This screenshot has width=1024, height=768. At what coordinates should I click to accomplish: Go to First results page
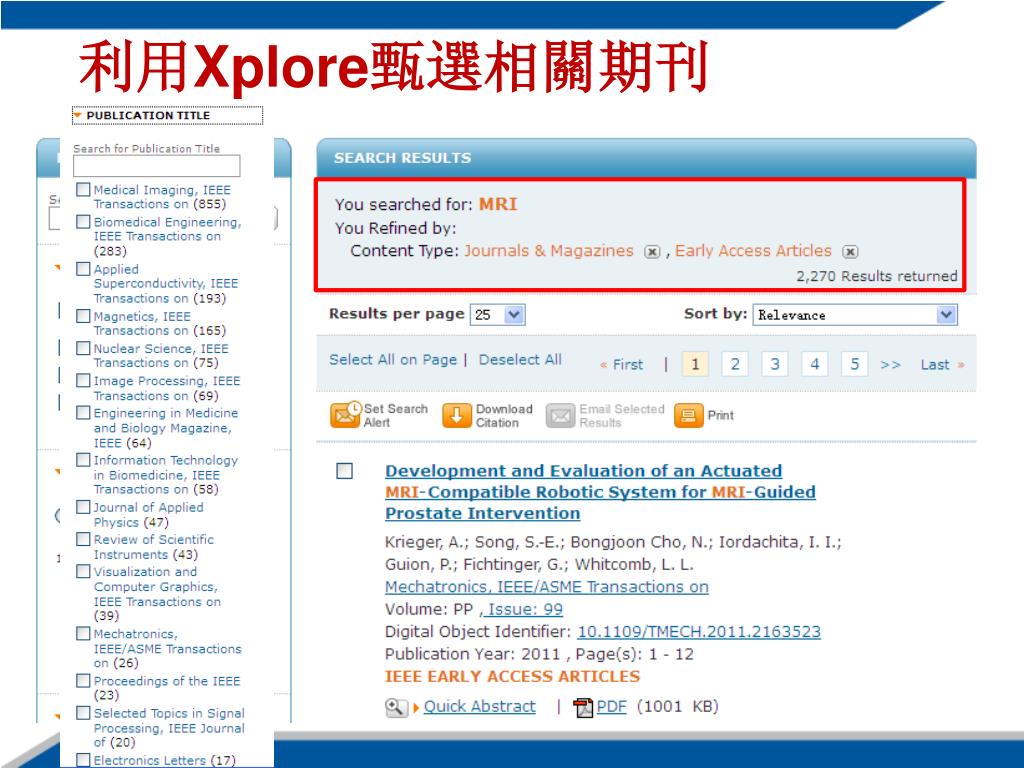point(622,364)
